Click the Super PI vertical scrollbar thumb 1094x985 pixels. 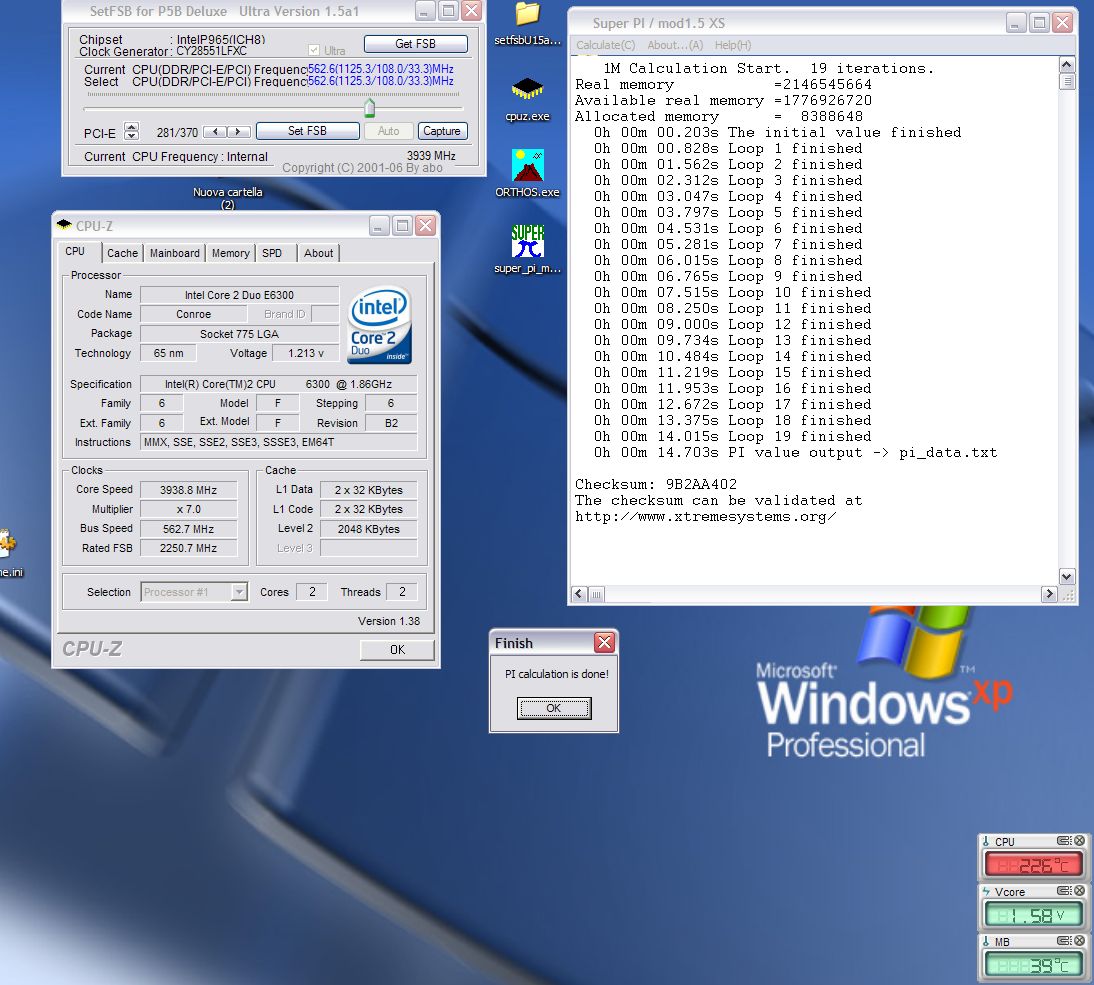tap(1067, 82)
